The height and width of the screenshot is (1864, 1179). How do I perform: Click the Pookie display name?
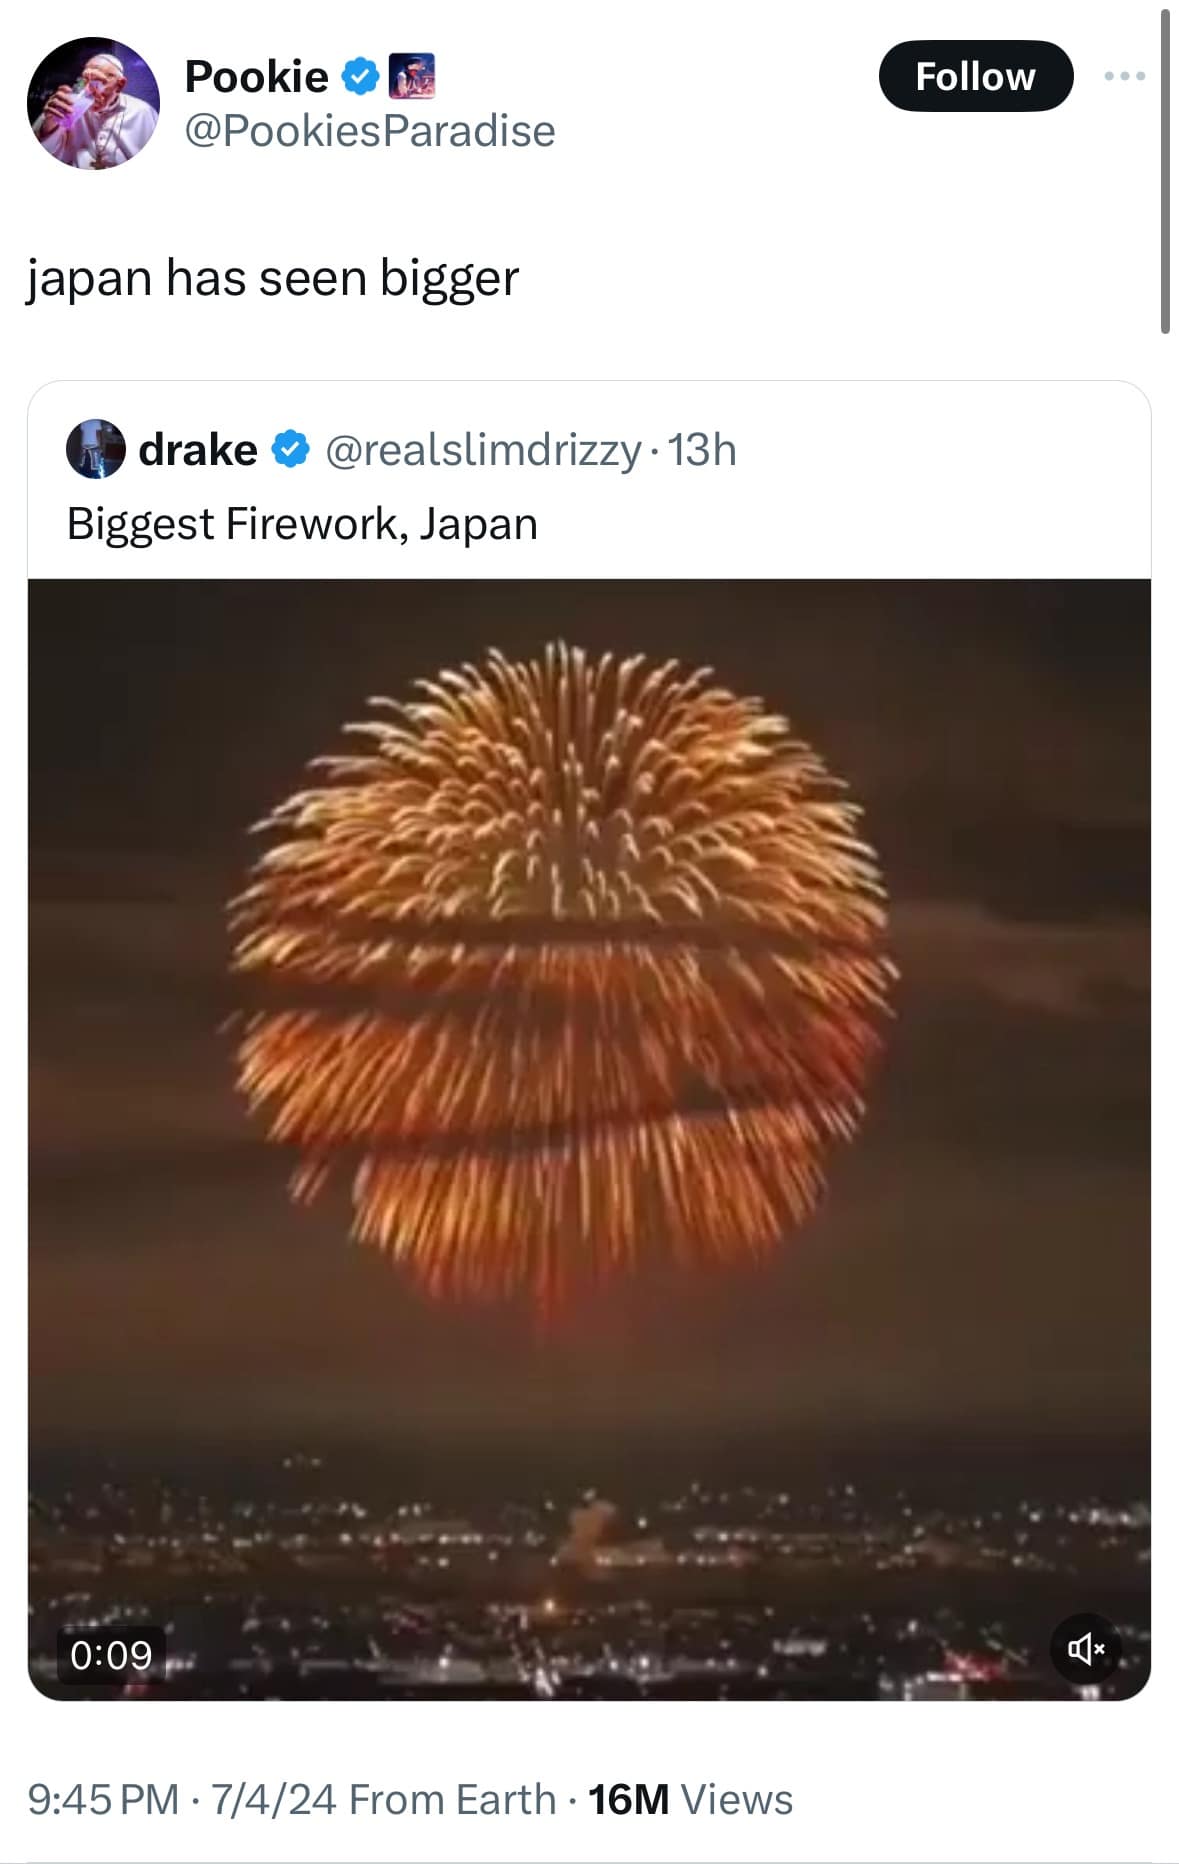(256, 77)
